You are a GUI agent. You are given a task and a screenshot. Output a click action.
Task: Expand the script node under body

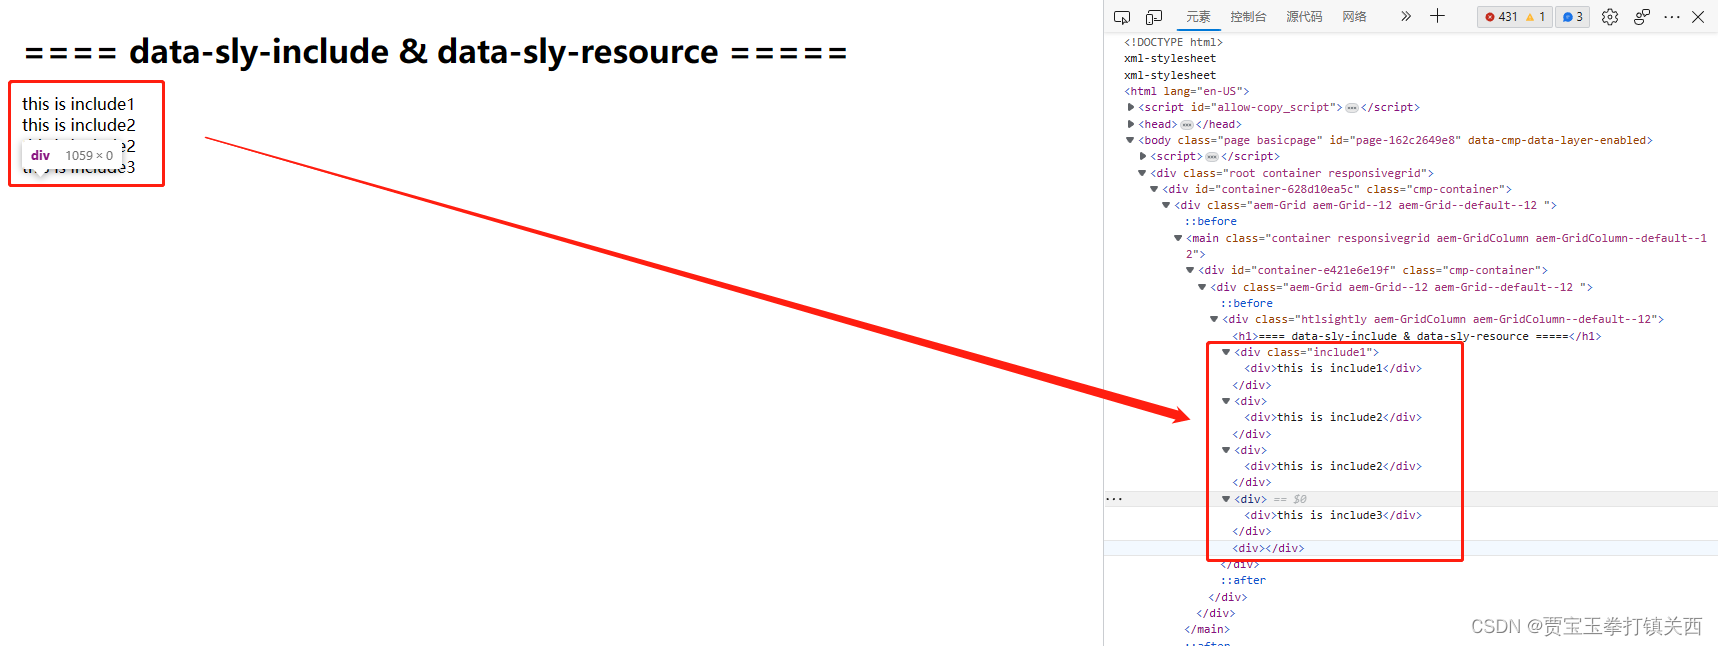(x=1143, y=156)
